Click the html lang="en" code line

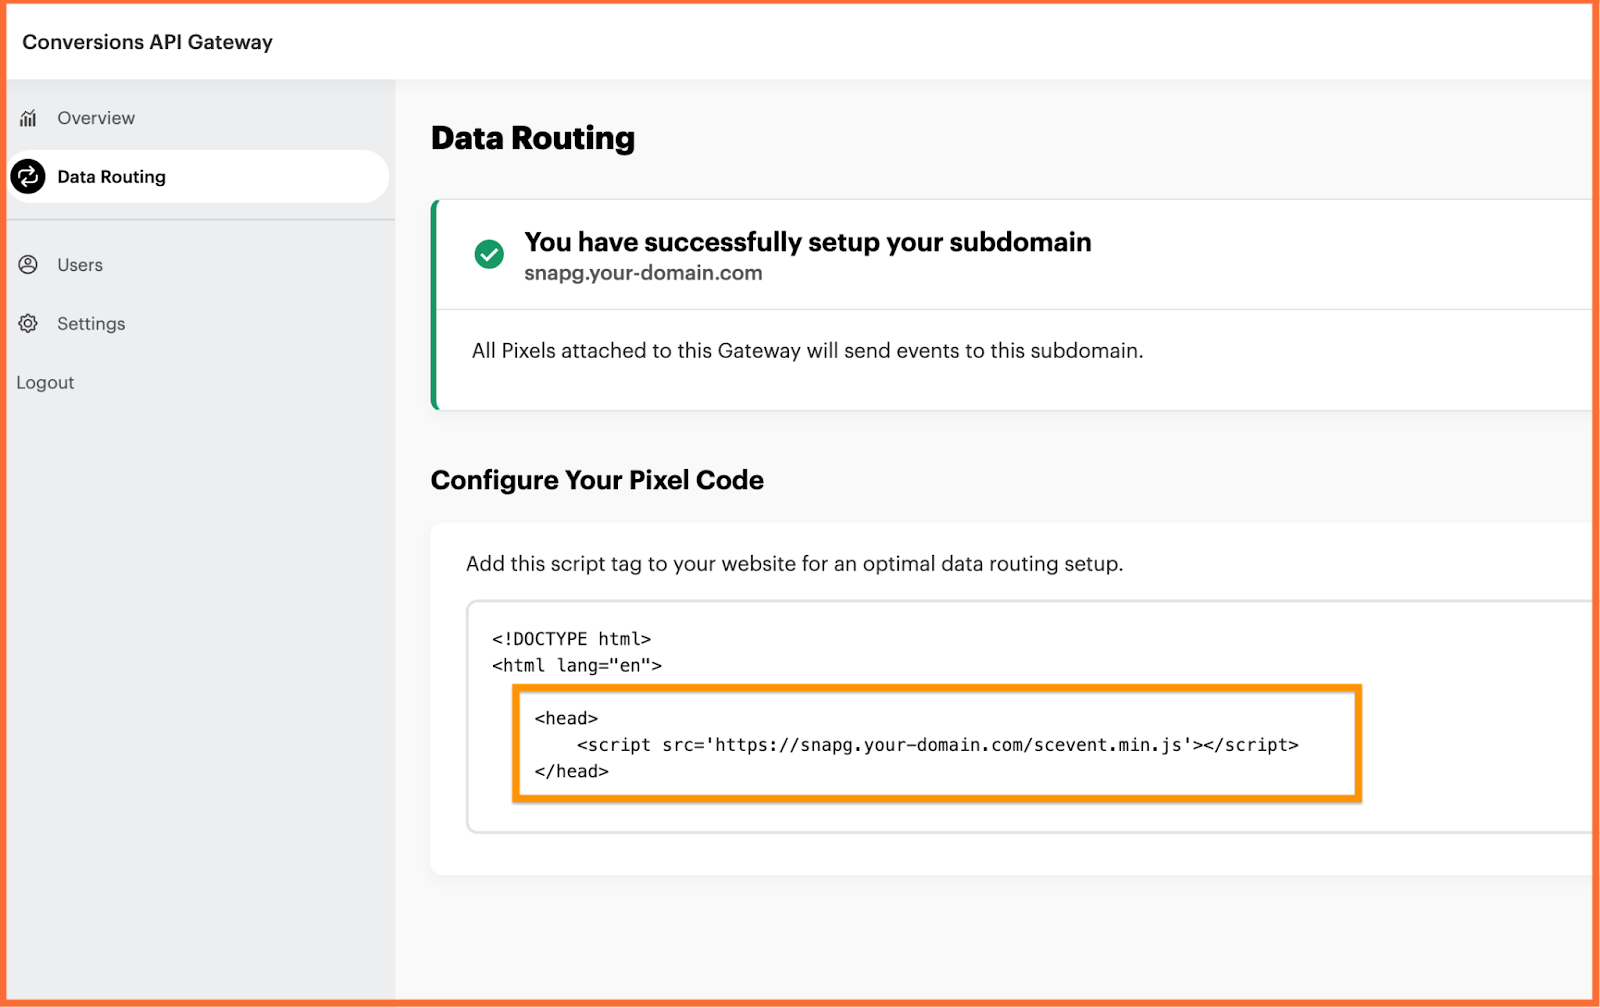point(576,665)
